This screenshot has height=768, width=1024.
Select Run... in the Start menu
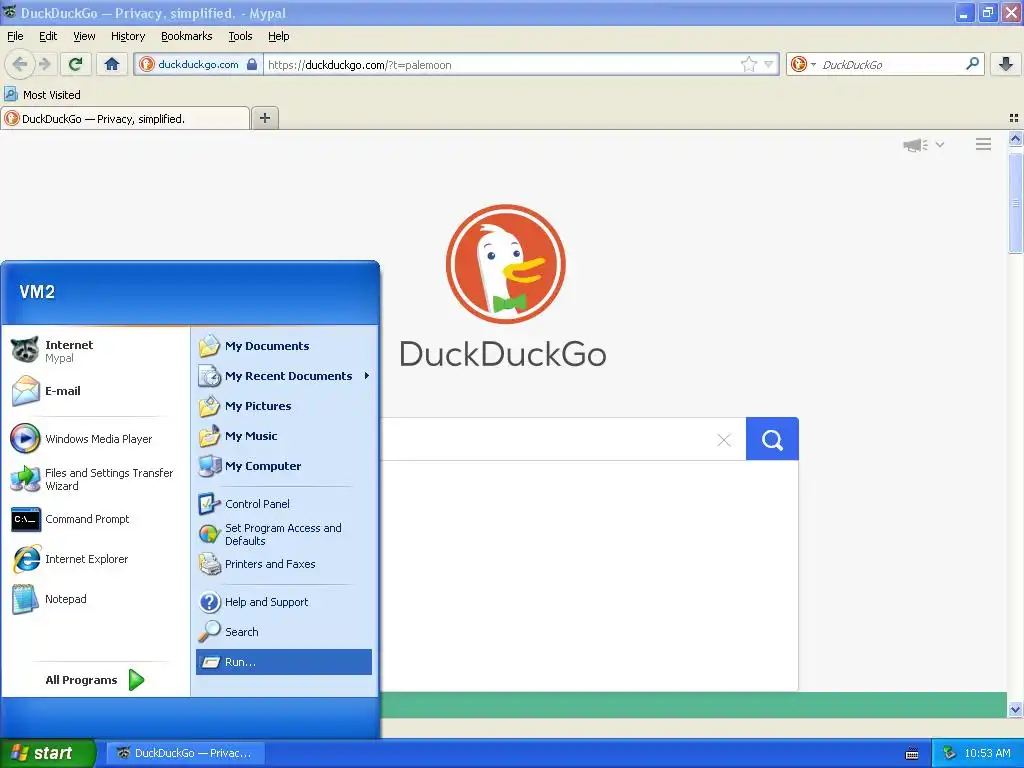[283, 662]
